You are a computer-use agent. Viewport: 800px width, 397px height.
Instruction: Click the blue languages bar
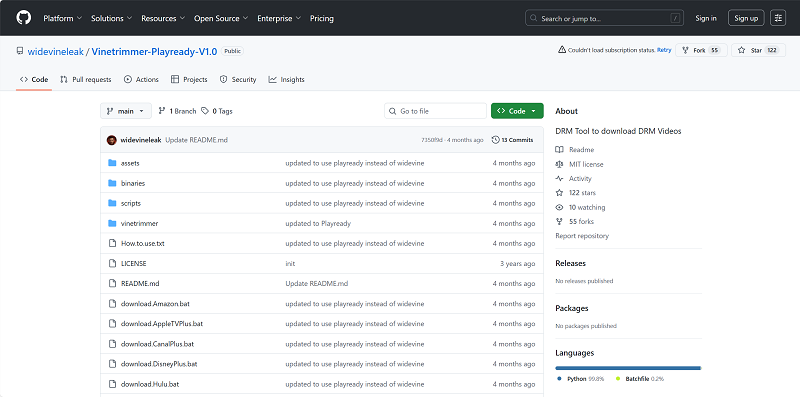click(628, 367)
